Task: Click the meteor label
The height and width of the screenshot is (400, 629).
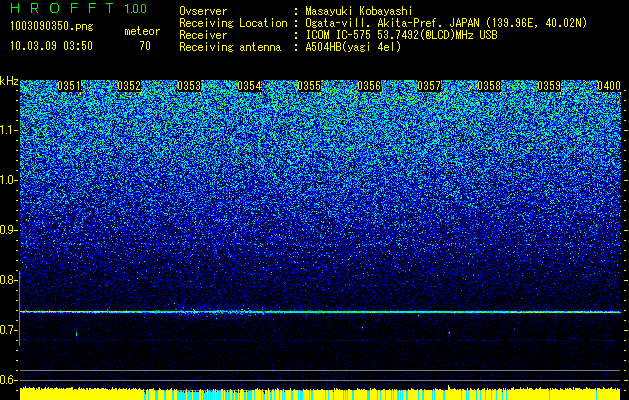Action: [142, 31]
